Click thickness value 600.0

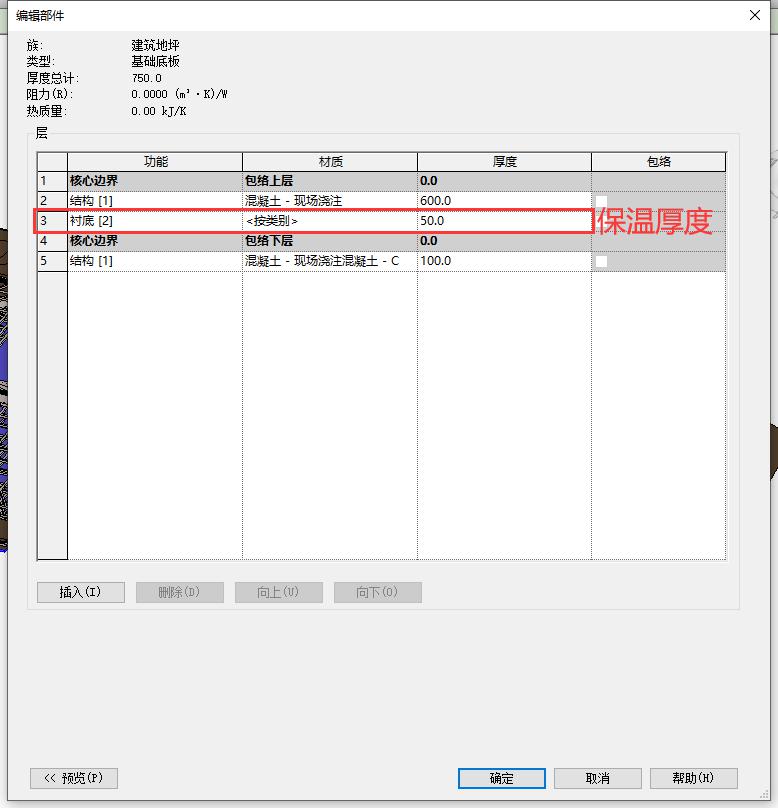pyautogui.click(x=504, y=201)
